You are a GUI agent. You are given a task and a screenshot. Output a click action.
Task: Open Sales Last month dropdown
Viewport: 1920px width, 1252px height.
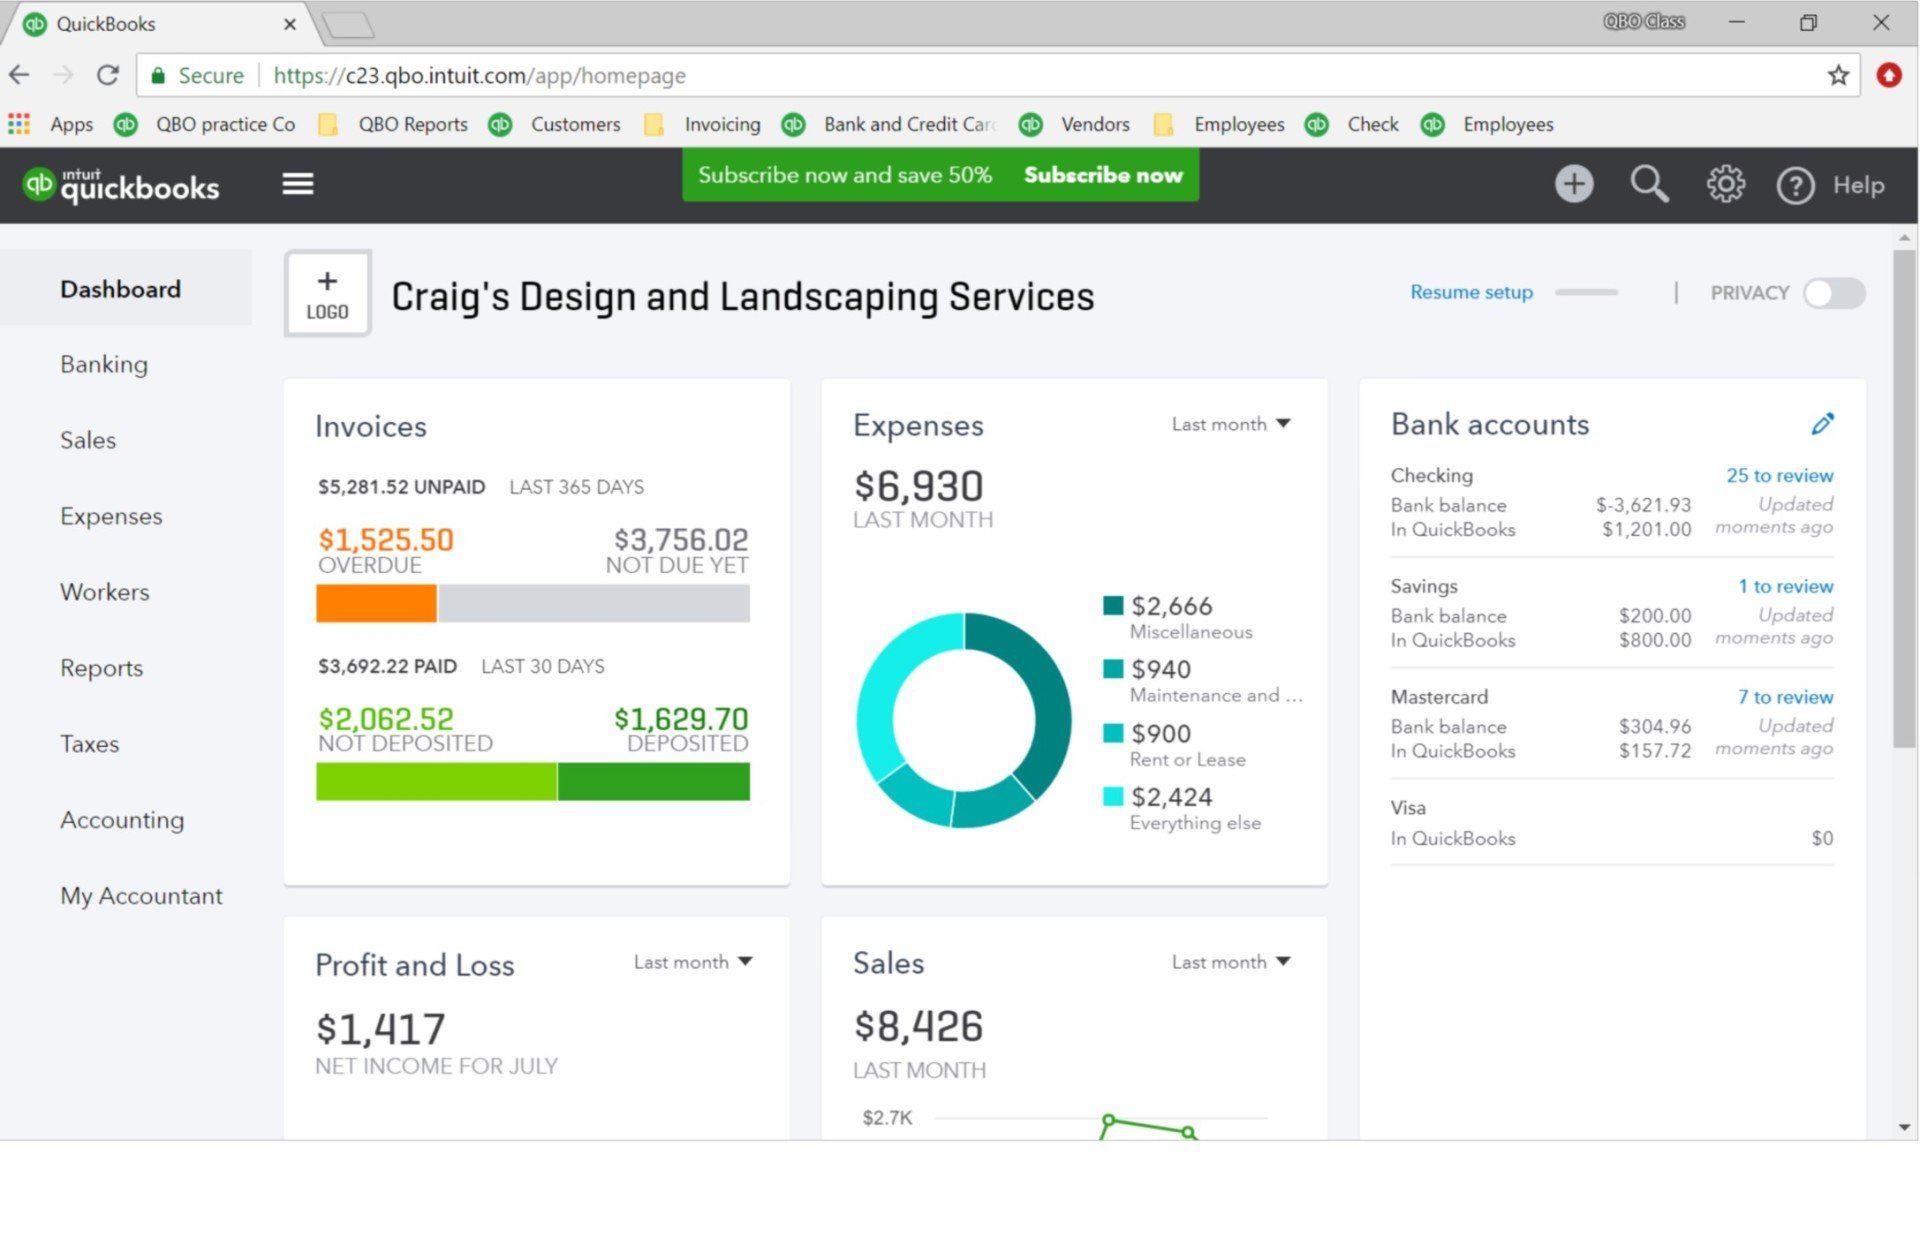tap(1231, 962)
